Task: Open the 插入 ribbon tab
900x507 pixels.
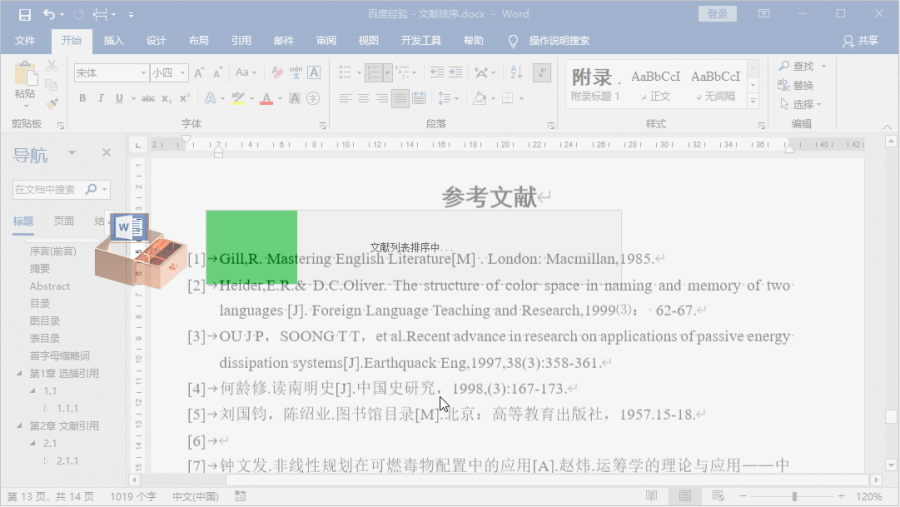Action: (114, 41)
